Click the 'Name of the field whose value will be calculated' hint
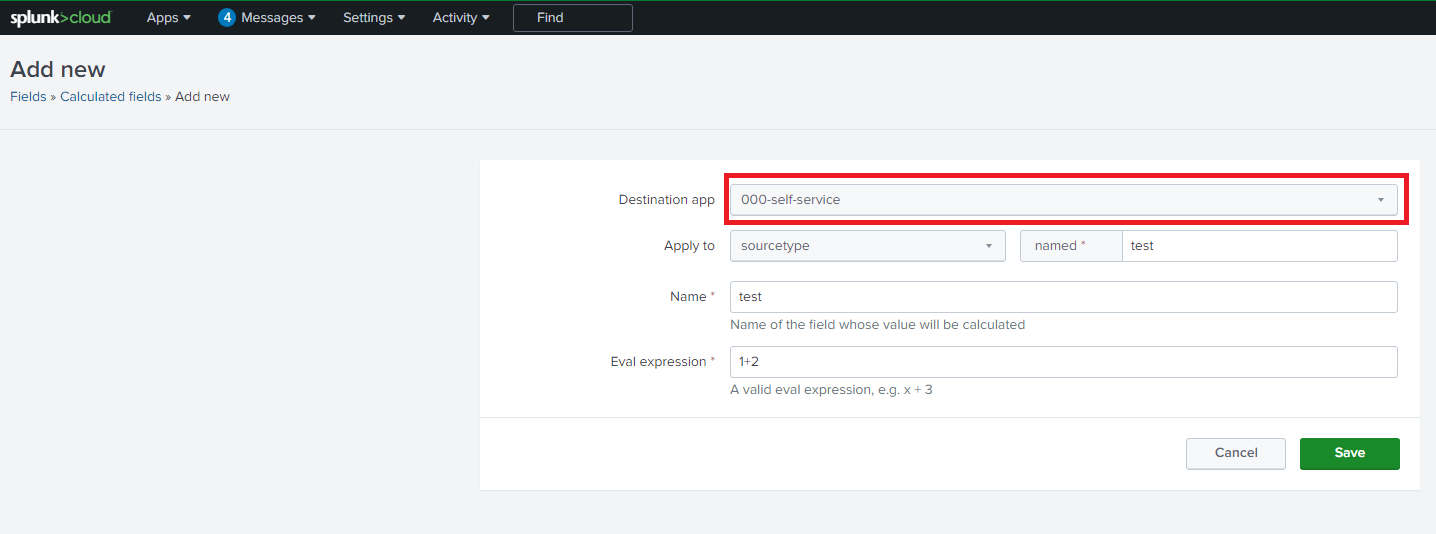 878,325
